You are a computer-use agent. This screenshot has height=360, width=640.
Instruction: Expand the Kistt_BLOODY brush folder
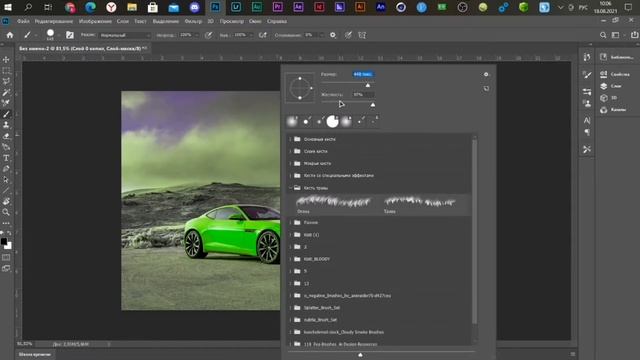coord(290,259)
